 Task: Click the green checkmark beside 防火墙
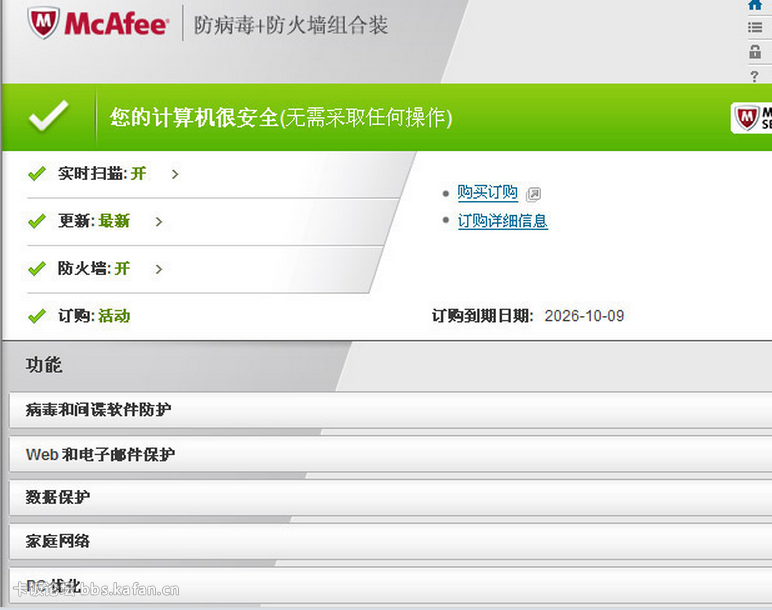click(37, 269)
